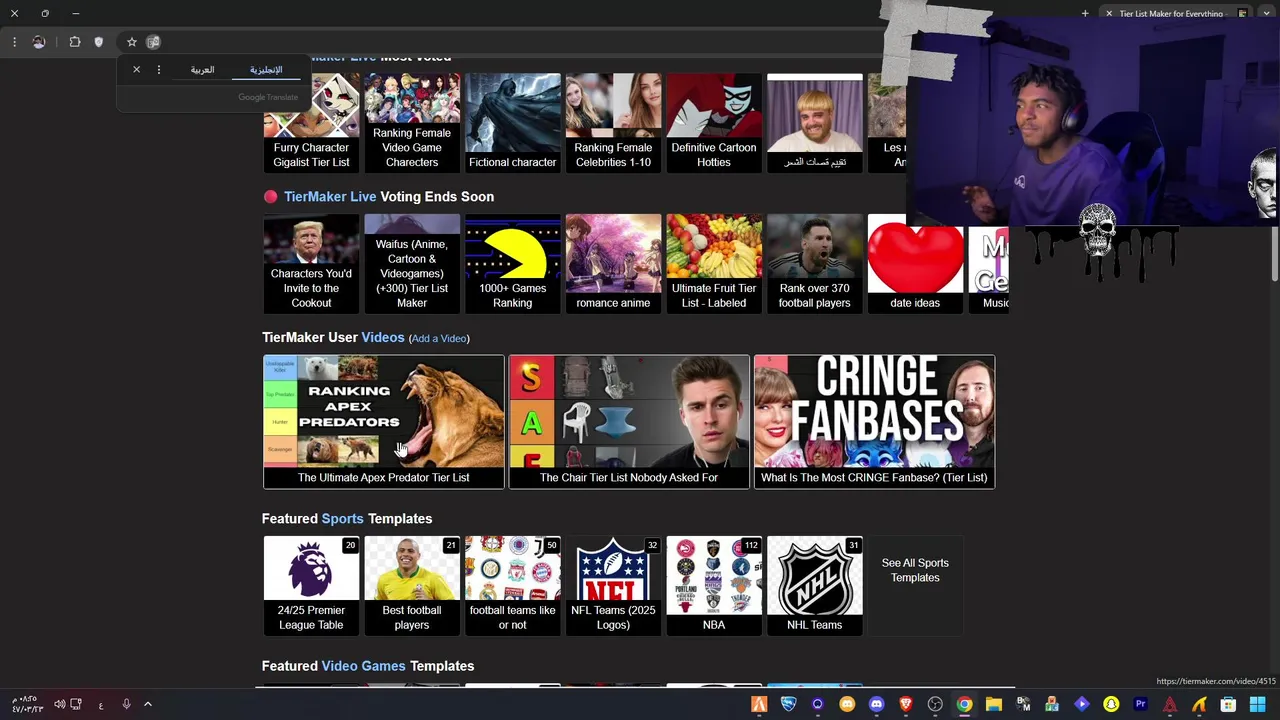
Task: Play What Is The Most CRINGE Fanbase video
Action: tap(874, 422)
